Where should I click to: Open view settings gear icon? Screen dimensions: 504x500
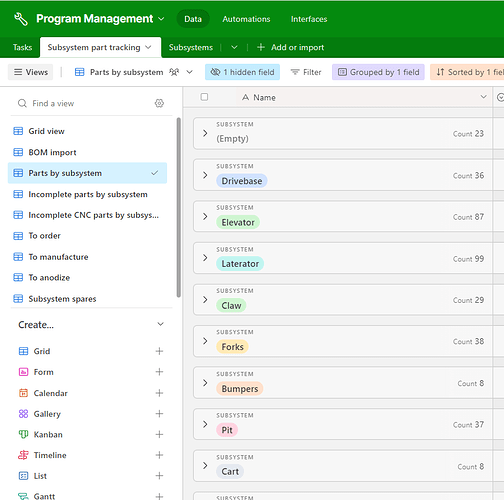159,103
